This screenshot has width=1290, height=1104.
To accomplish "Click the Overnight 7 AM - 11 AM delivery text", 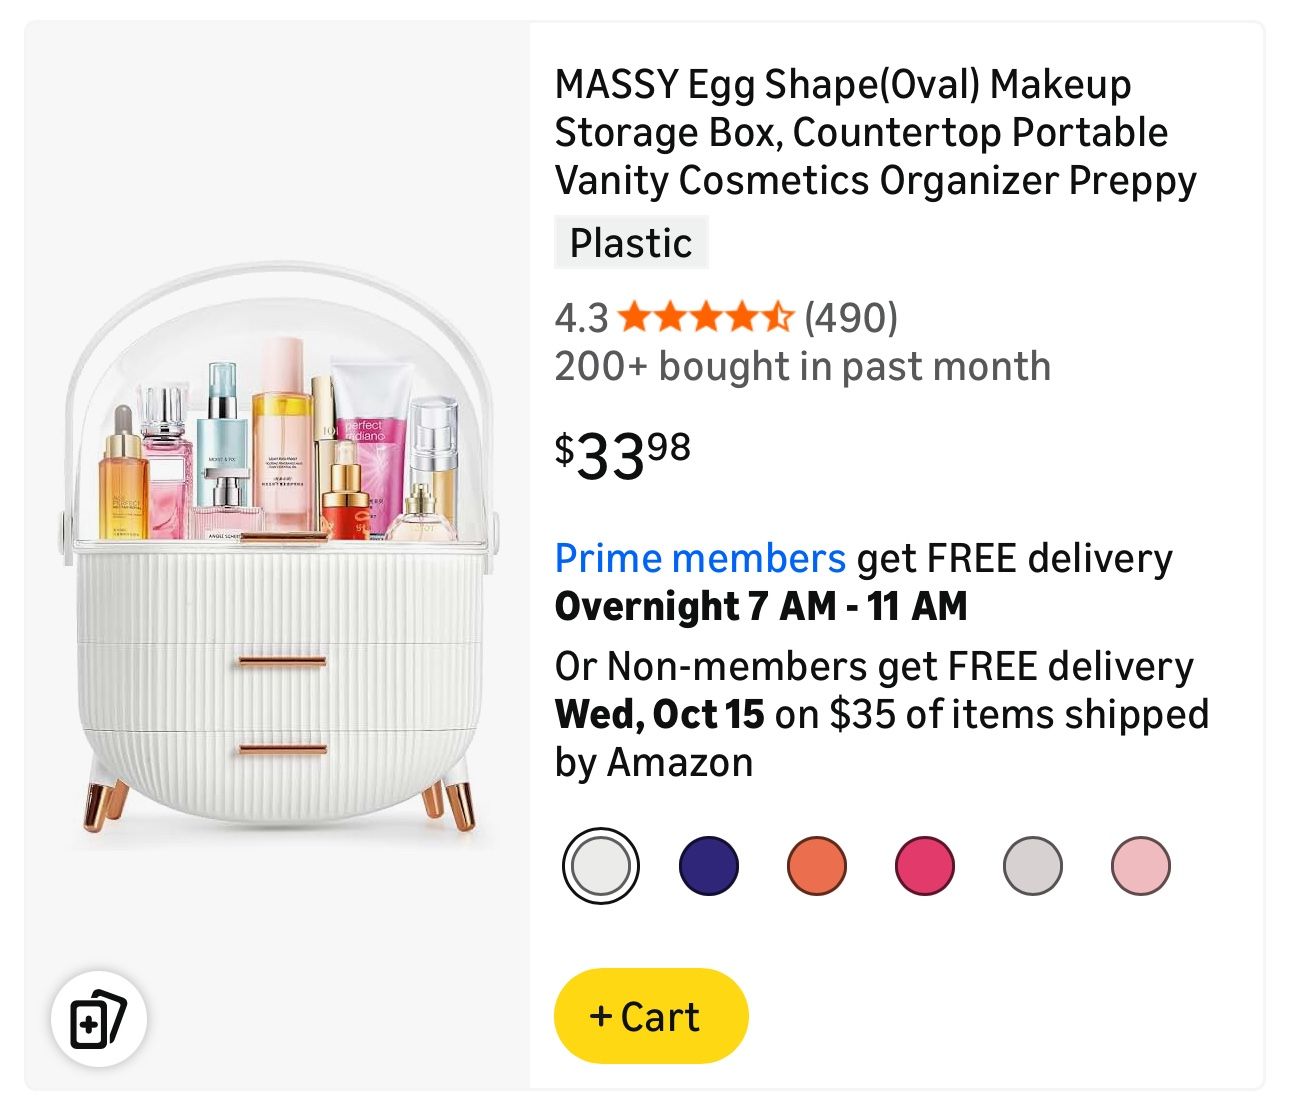I will tap(761, 606).
